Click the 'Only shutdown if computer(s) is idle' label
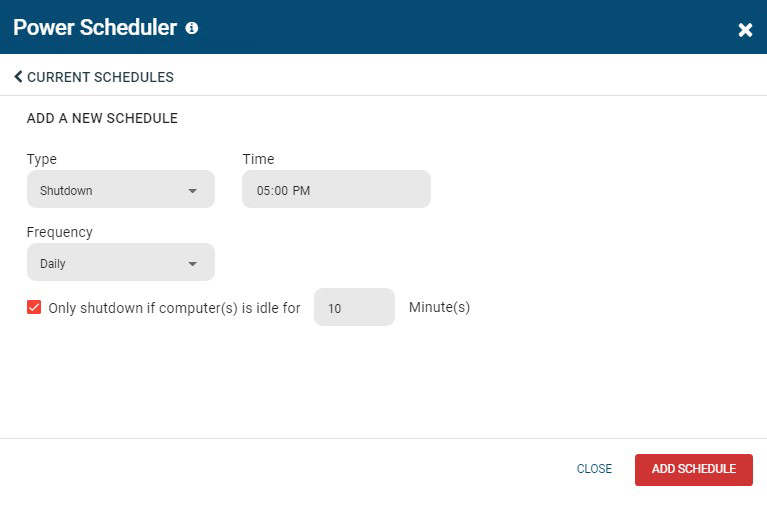767x510 pixels. tap(174, 308)
